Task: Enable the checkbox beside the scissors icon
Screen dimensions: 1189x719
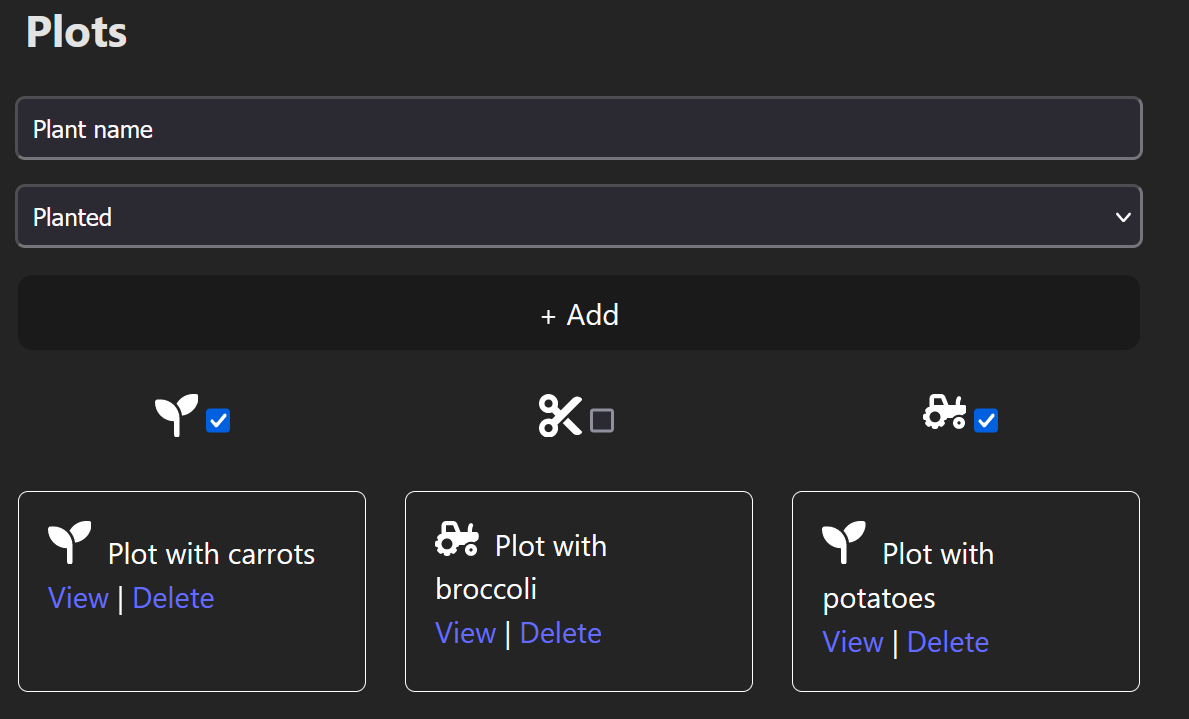Action: 602,421
